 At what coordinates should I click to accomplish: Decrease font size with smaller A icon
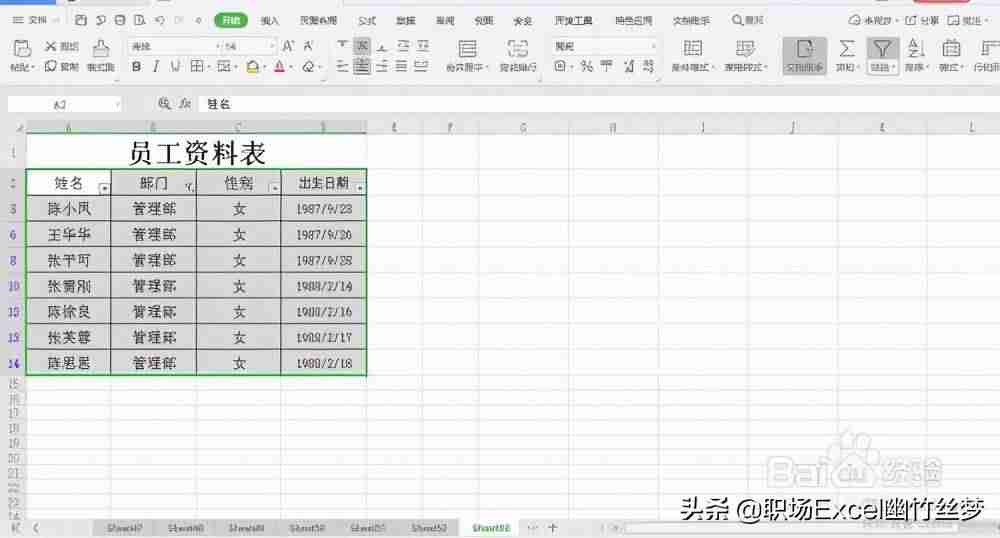click(x=309, y=46)
